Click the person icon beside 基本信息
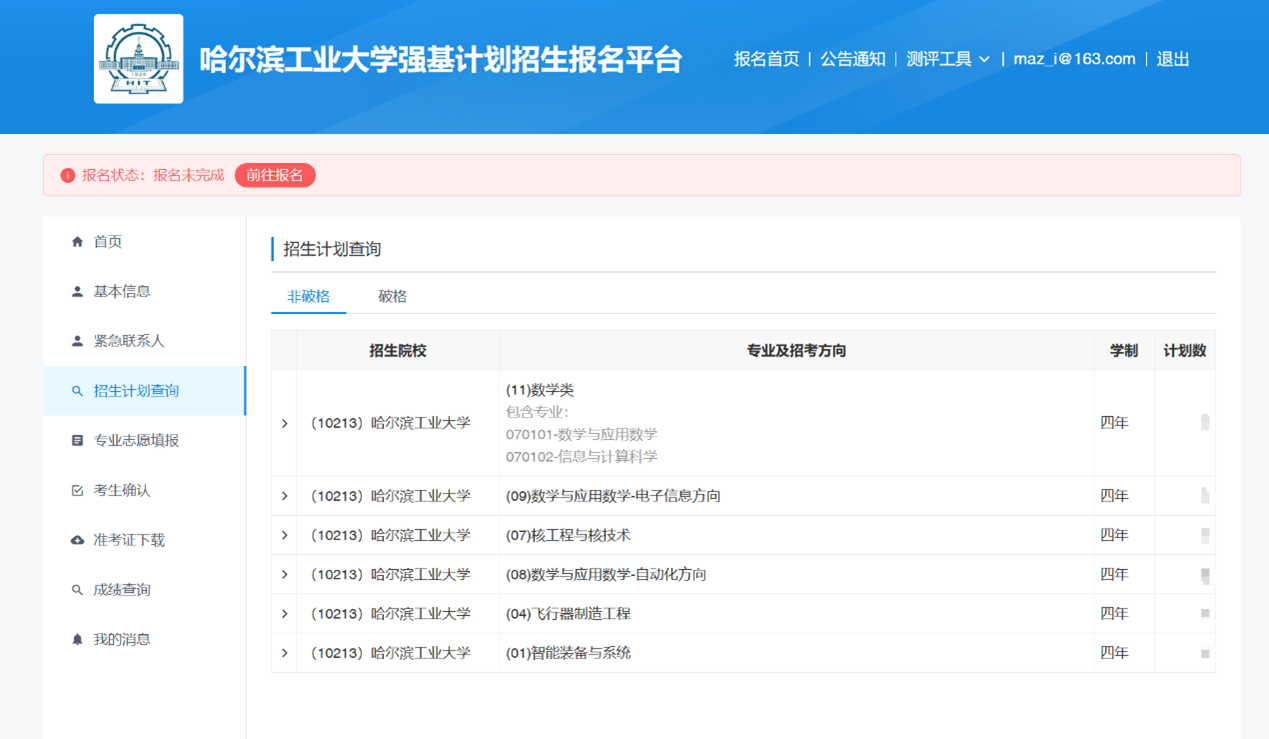This screenshot has height=739, width=1269. [77, 291]
